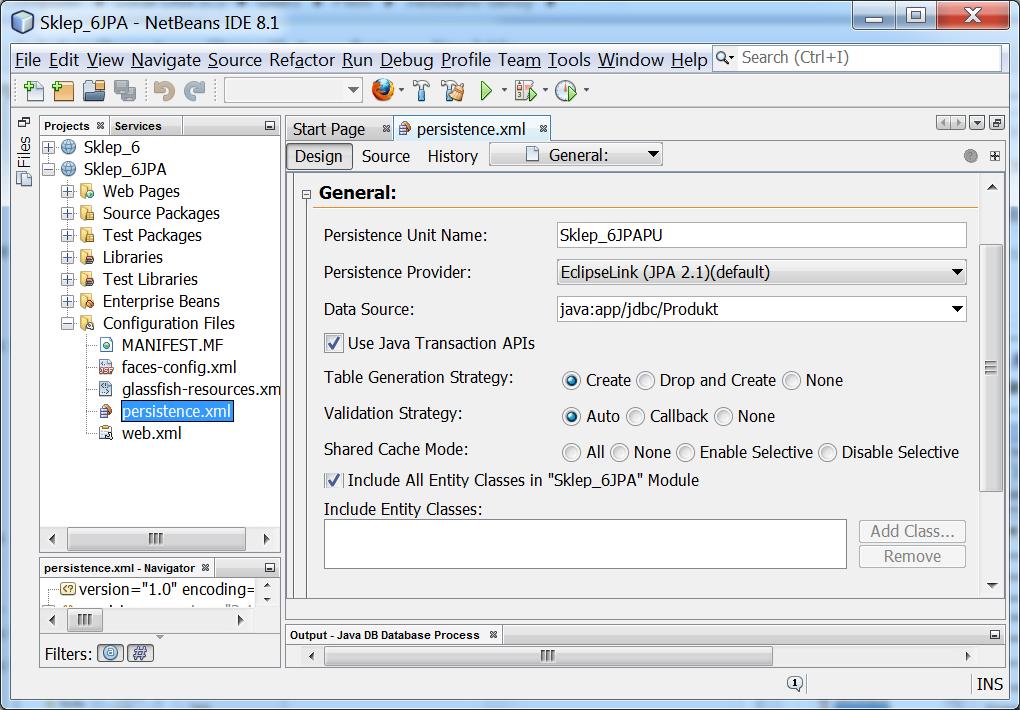
Task: Toggle the first Navigator filter icon
Action: pyautogui.click(x=111, y=653)
